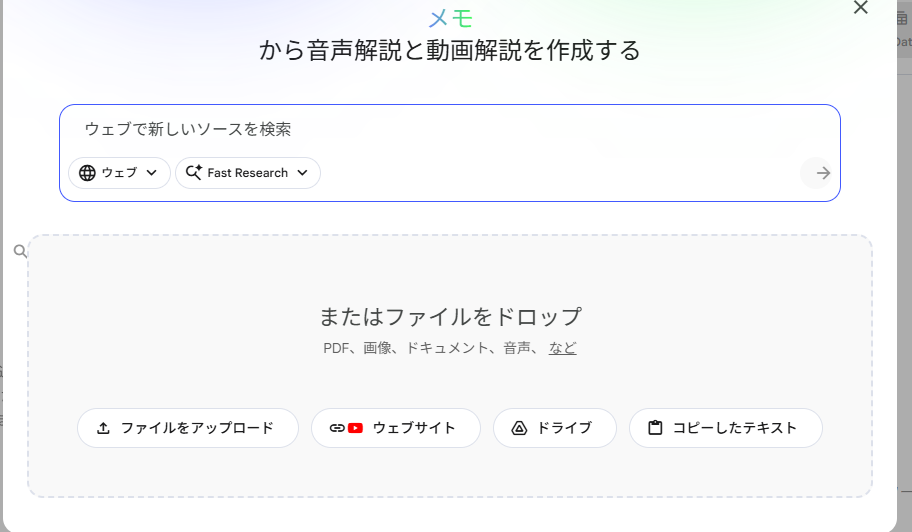Click the Google Drive triangle icon
This screenshot has width=912, height=532.
pyautogui.click(x=519, y=428)
